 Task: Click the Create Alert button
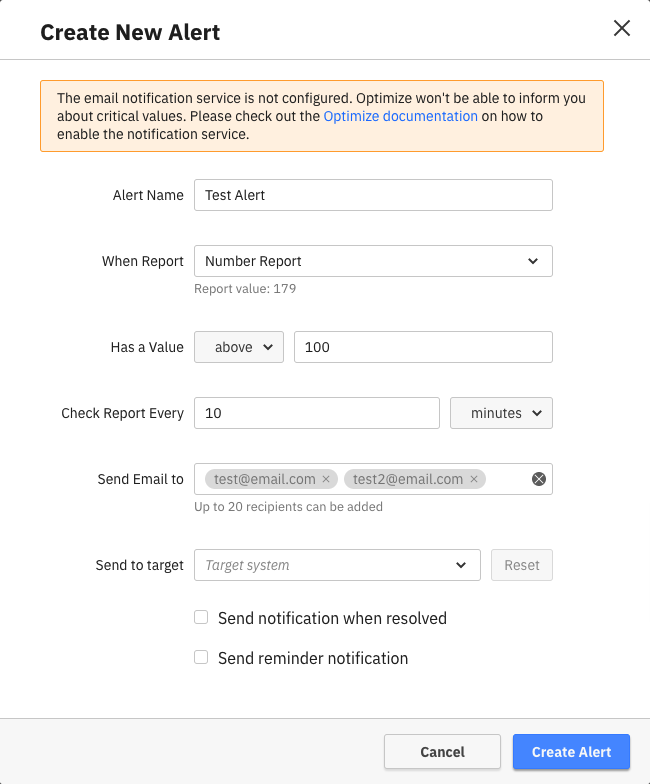tap(571, 752)
